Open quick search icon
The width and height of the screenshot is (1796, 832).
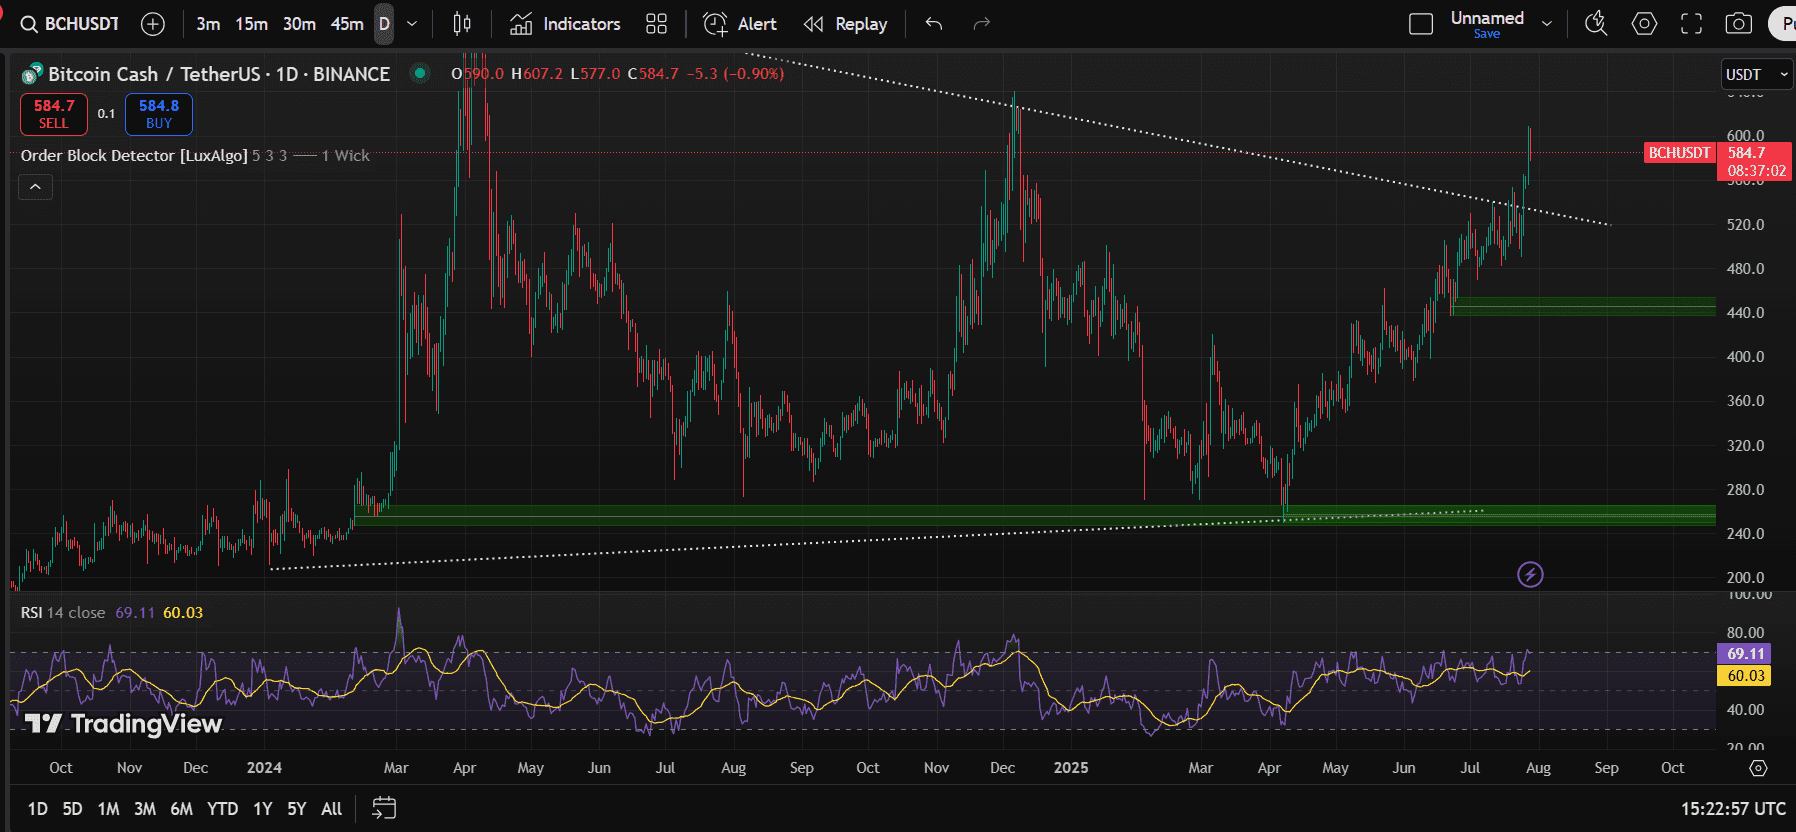click(x=1596, y=24)
